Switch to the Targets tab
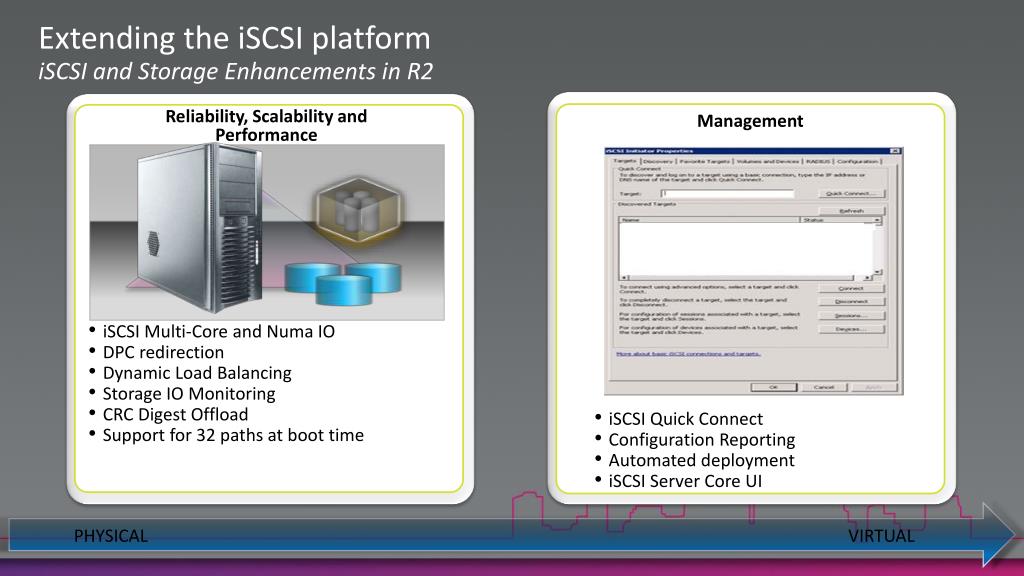The height and width of the screenshot is (576, 1024). 625,161
